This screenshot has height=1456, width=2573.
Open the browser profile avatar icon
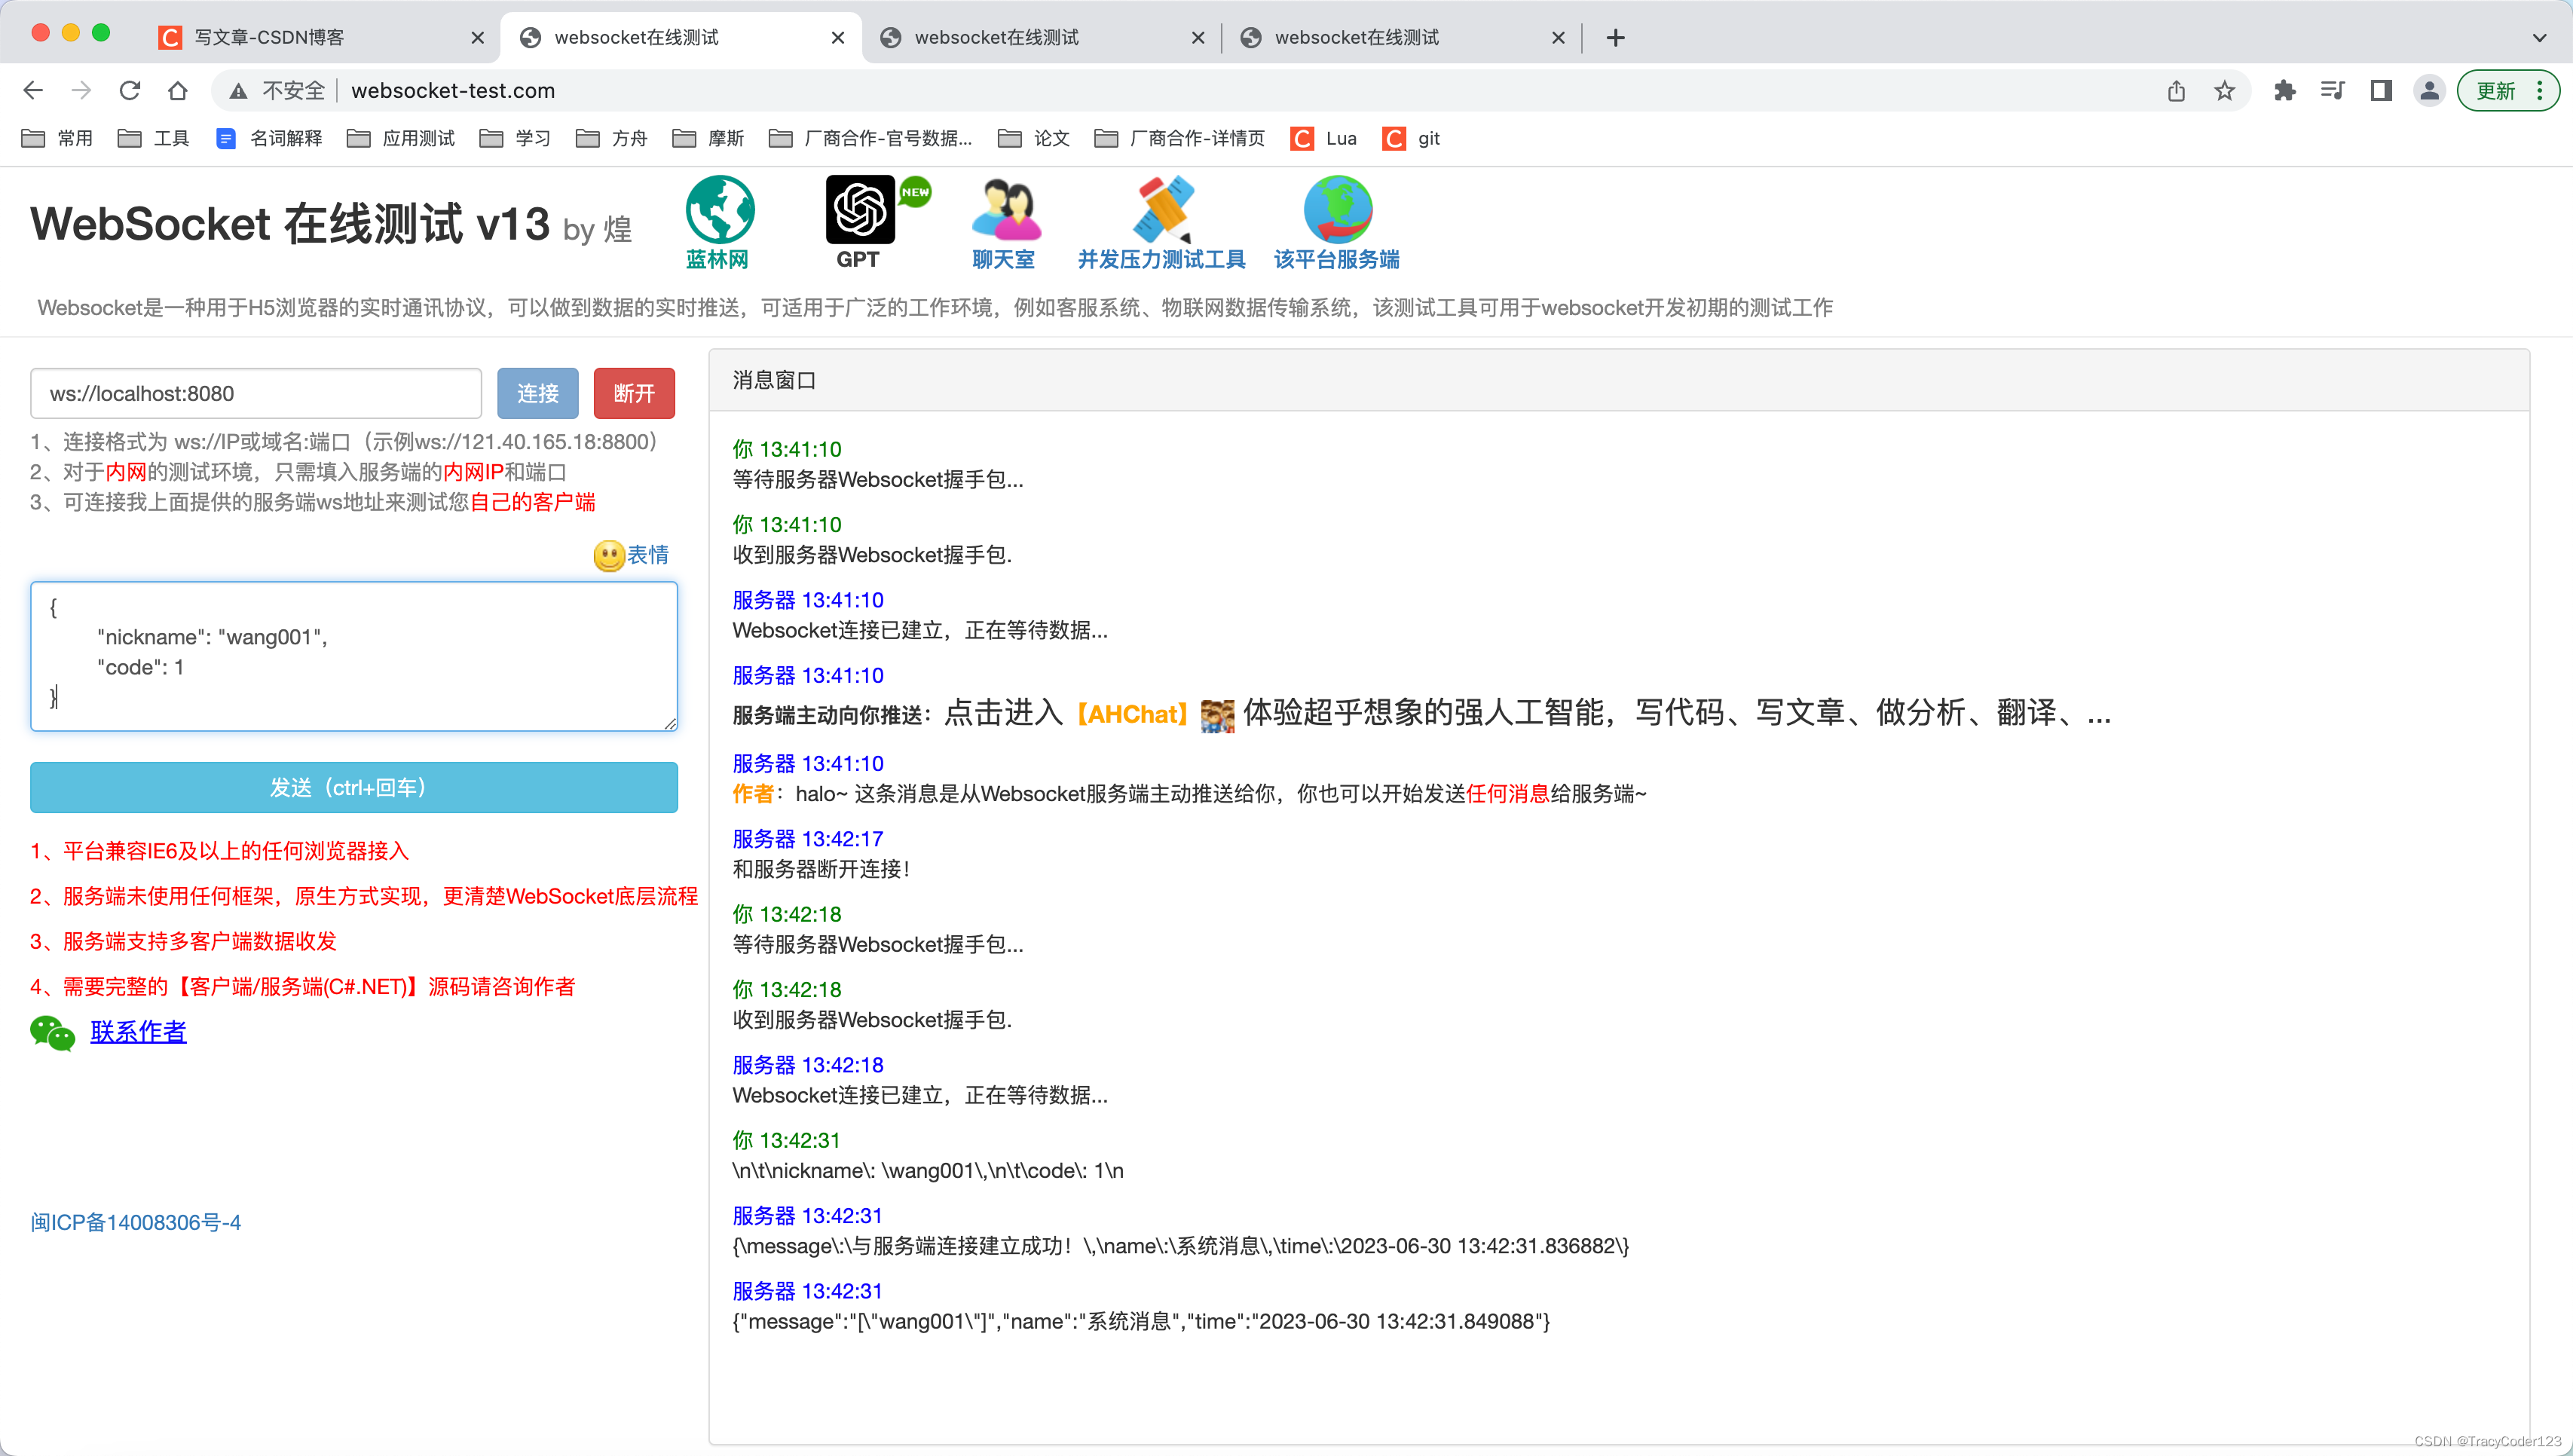tap(2429, 90)
